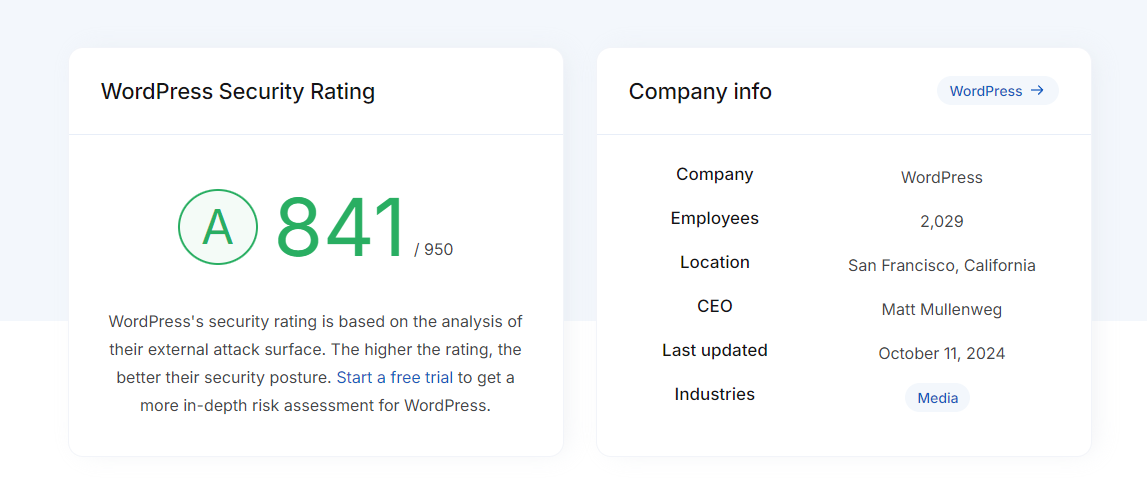Open the Start a free trial link

395,377
